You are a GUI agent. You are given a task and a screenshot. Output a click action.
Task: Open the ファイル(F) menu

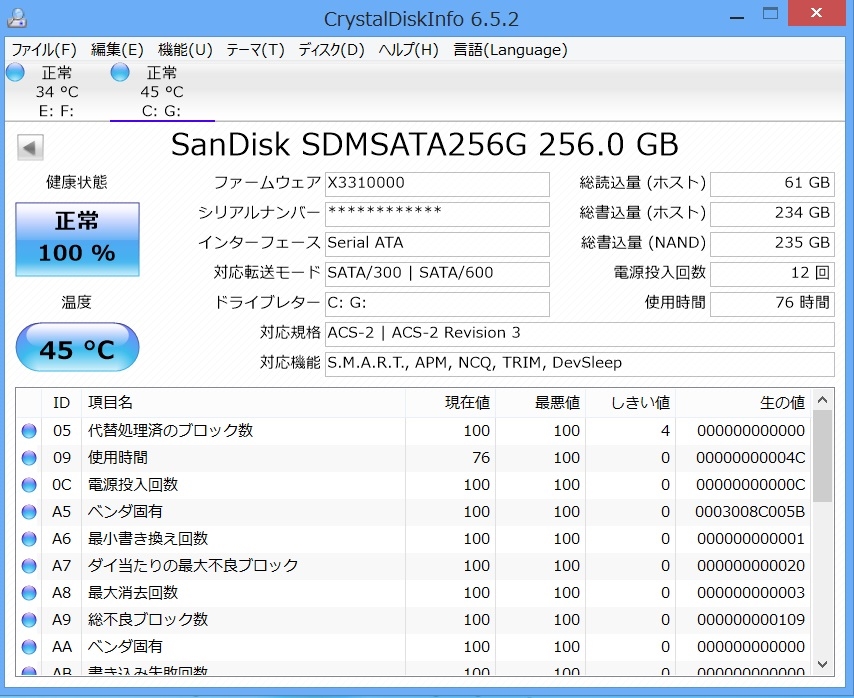point(44,50)
